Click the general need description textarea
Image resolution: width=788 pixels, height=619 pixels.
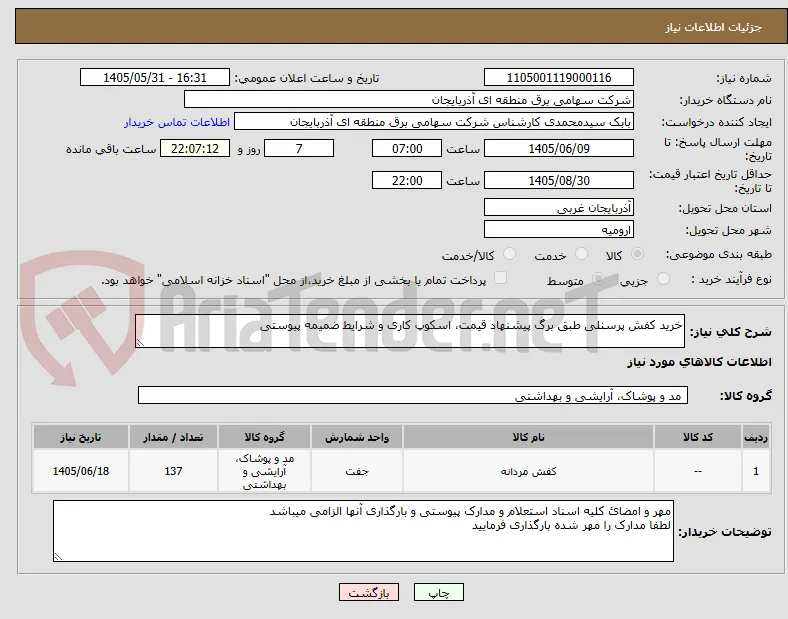410,331
